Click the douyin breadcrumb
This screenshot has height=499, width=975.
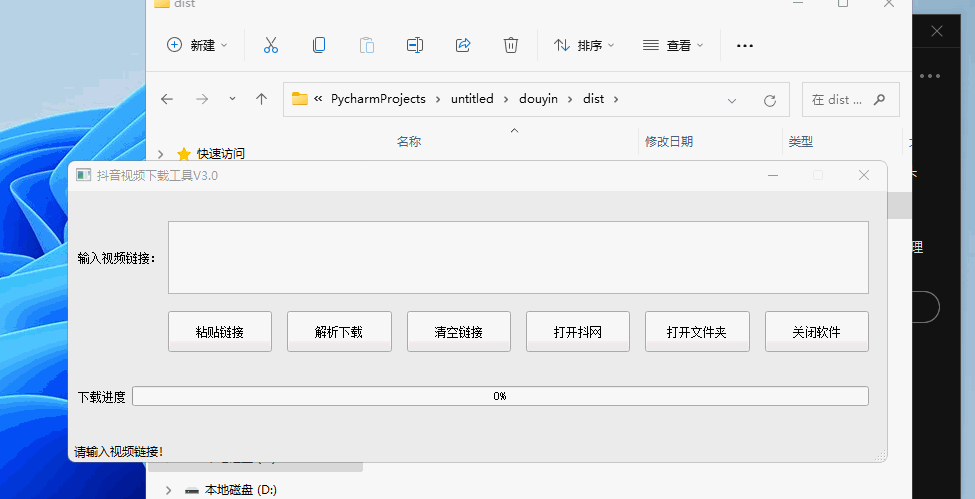pos(538,99)
